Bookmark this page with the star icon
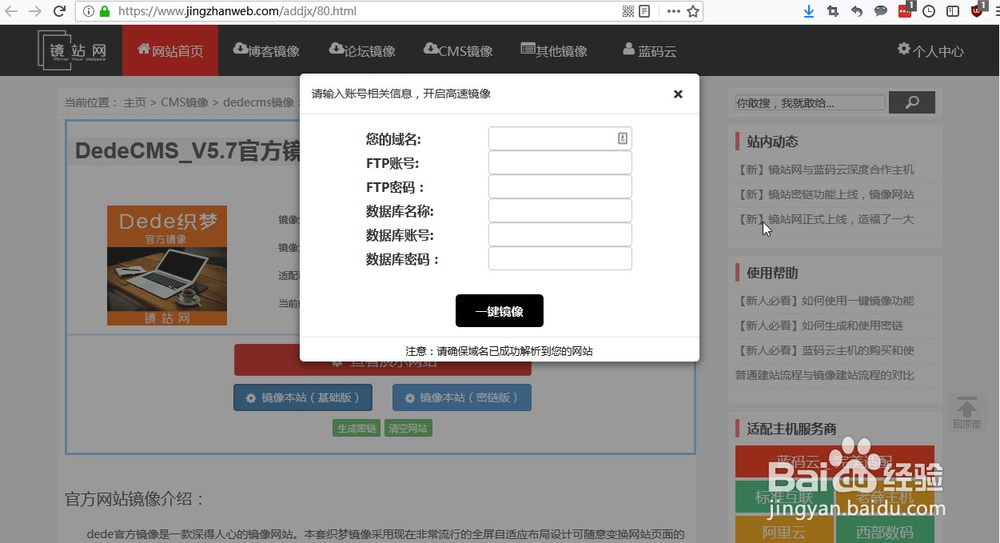The height and width of the screenshot is (543, 1000). click(x=693, y=11)
